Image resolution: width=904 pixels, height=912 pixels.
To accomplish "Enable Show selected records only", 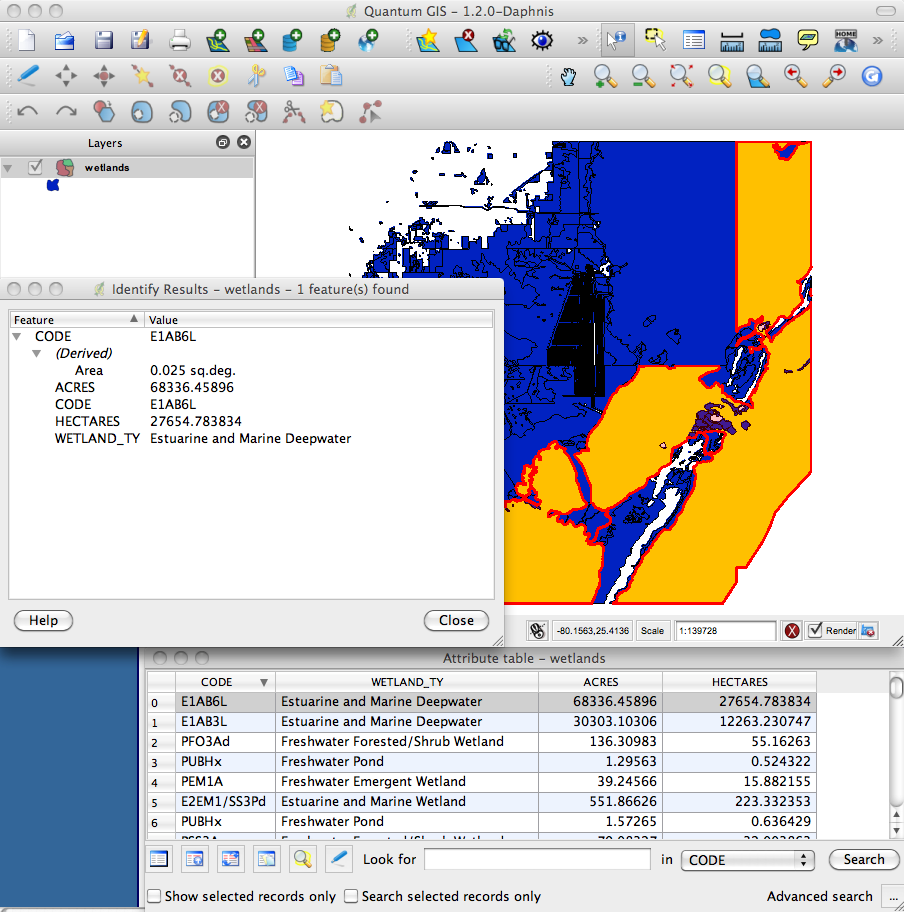I will 153,897.
